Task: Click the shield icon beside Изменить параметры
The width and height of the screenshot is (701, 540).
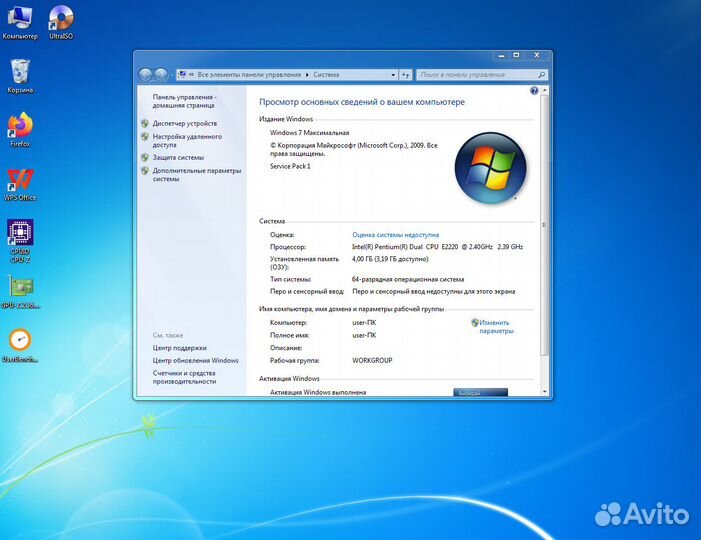Action: point(475,322)
